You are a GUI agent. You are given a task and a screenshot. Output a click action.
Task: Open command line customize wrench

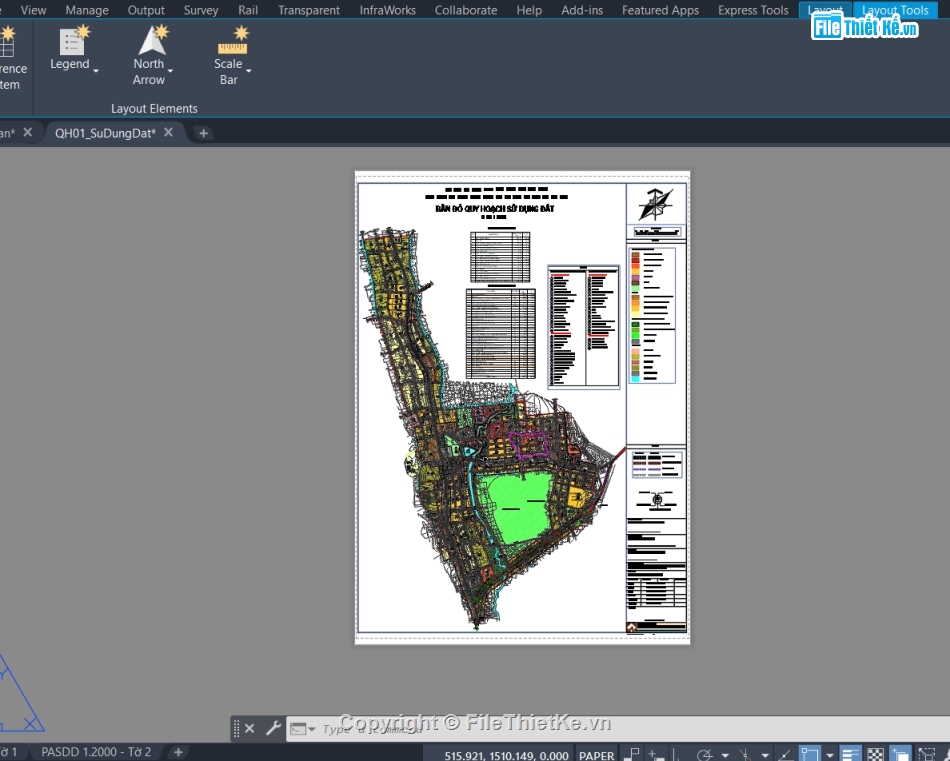[x=273, y=728]
